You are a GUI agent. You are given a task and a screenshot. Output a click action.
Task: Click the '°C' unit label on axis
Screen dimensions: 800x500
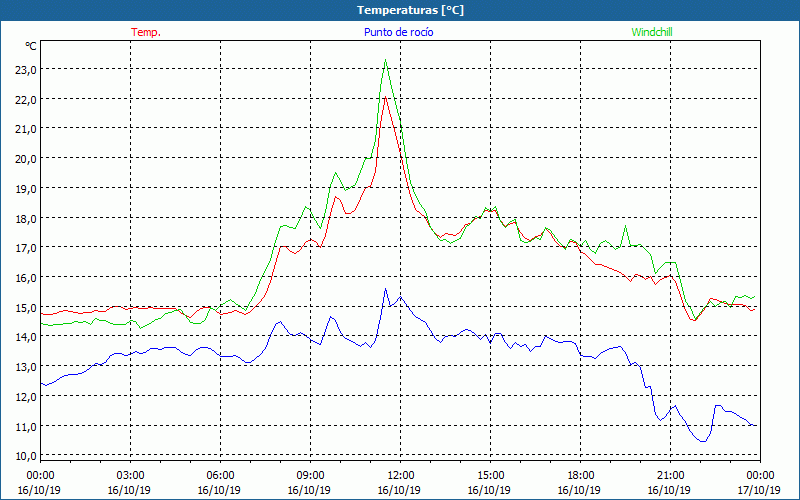coord(31,46)
